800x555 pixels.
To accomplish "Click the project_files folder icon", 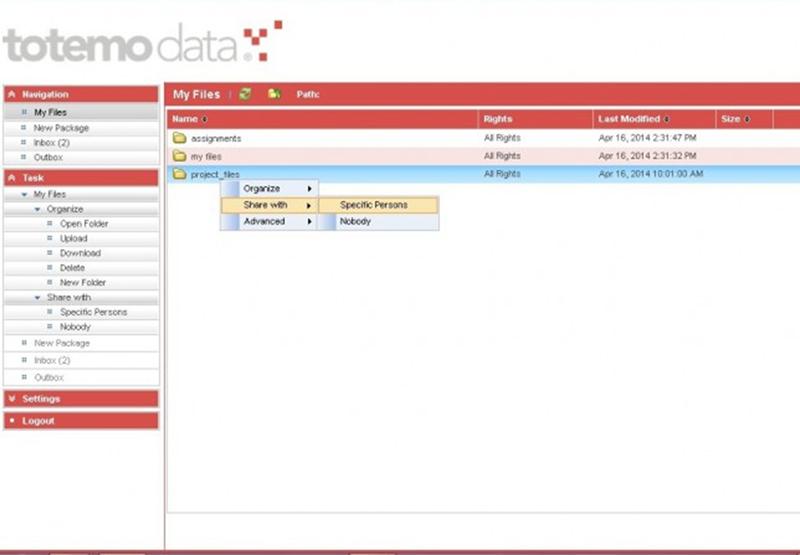I will (180, 174).
